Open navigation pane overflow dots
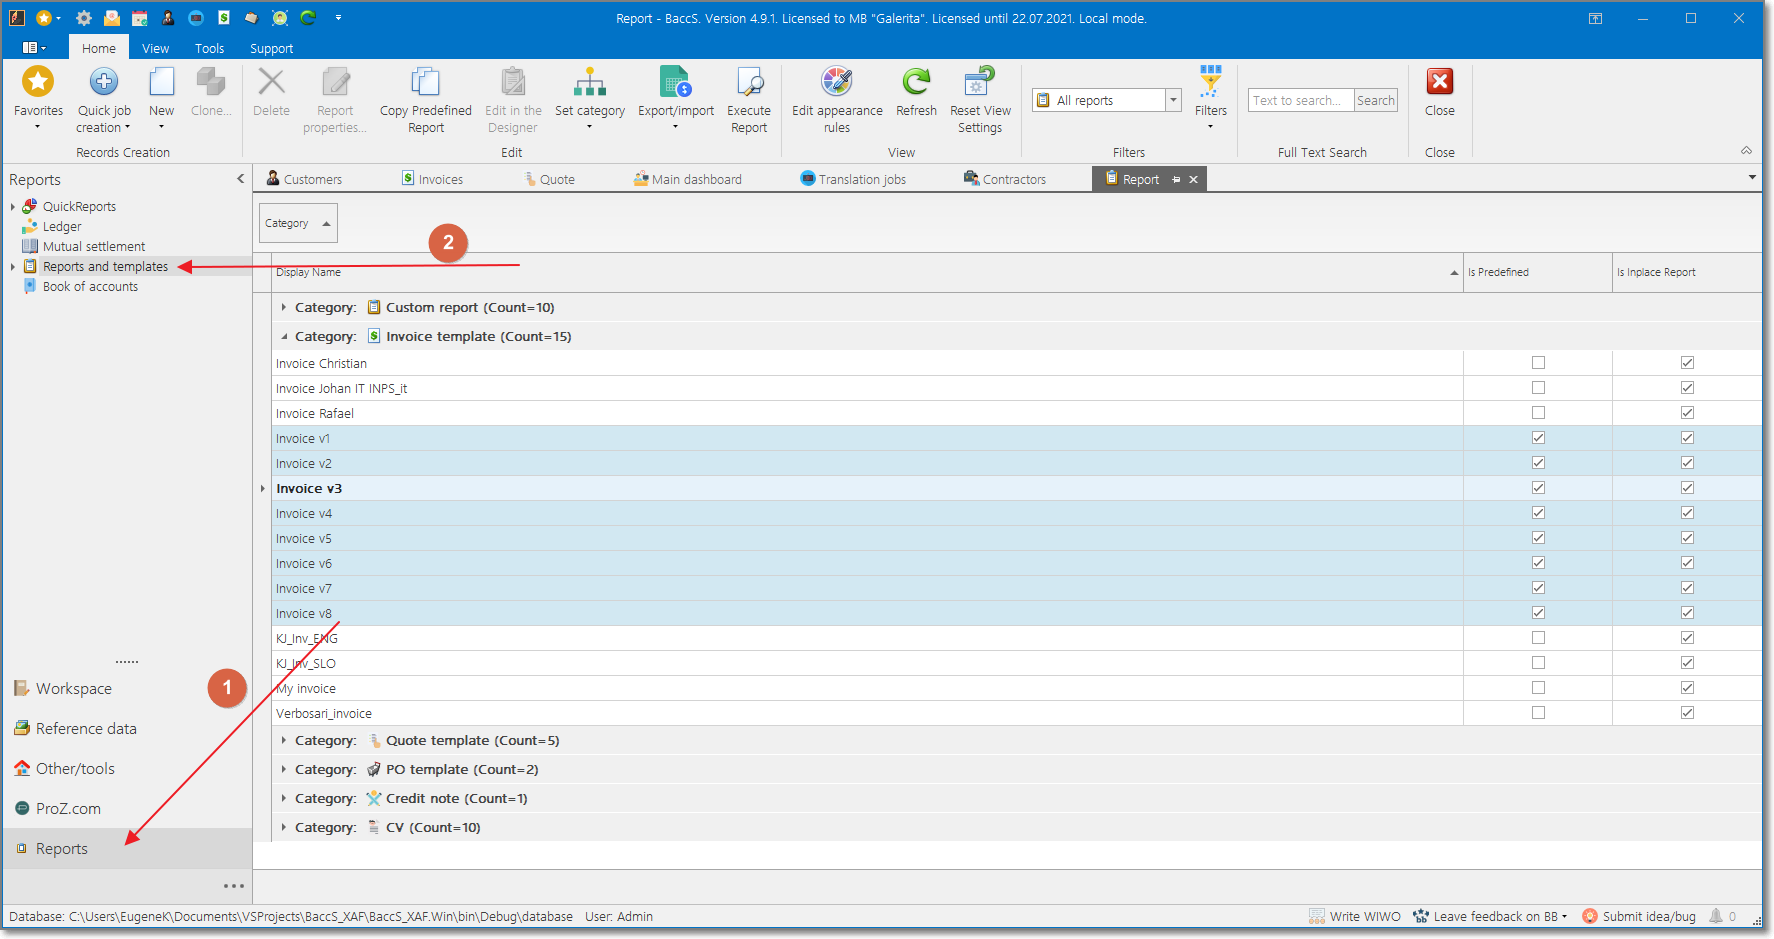The image size is (1774, 939). click(x=234, y=886)
